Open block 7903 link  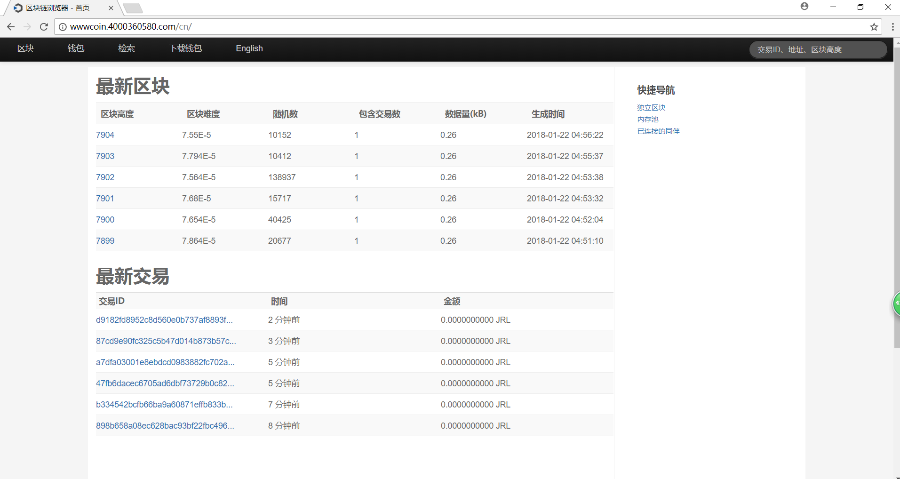coord(105,156)
